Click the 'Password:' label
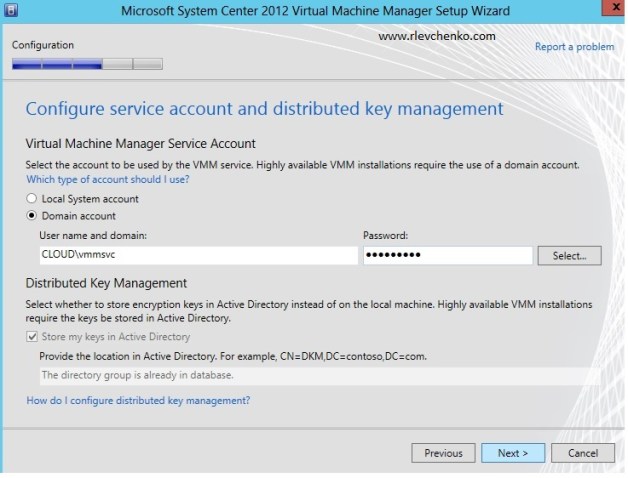Screen dimensions: 628x478 (385, 236)
